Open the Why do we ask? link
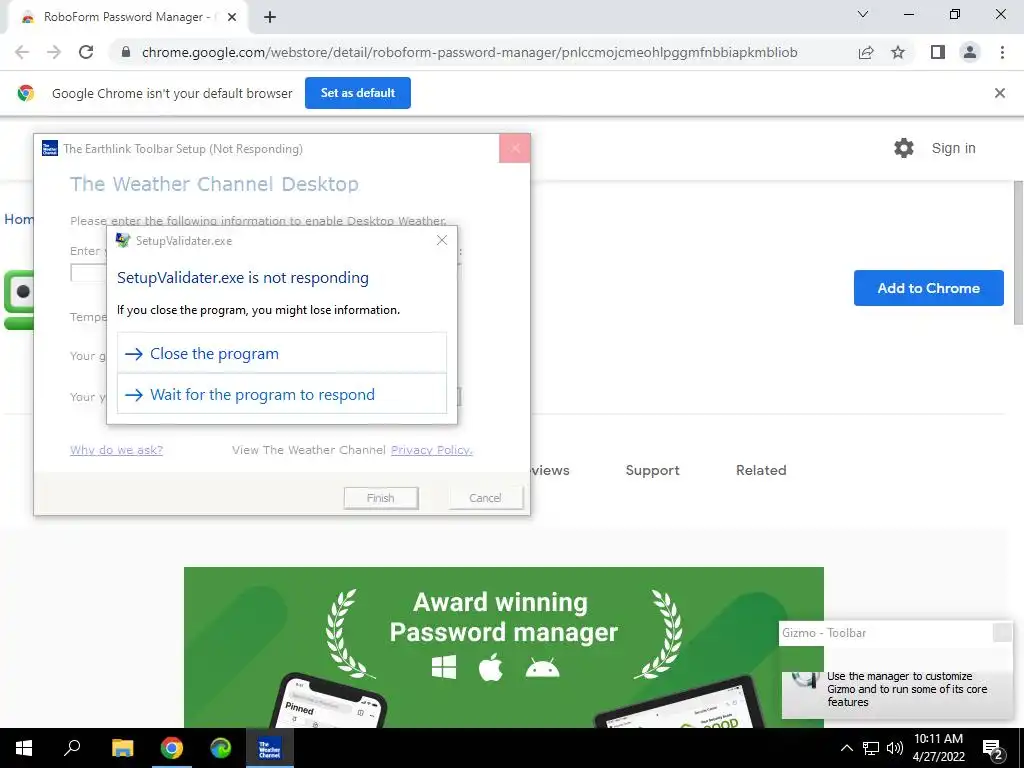This screenshot has width=1024, height=768. (116, 450)
